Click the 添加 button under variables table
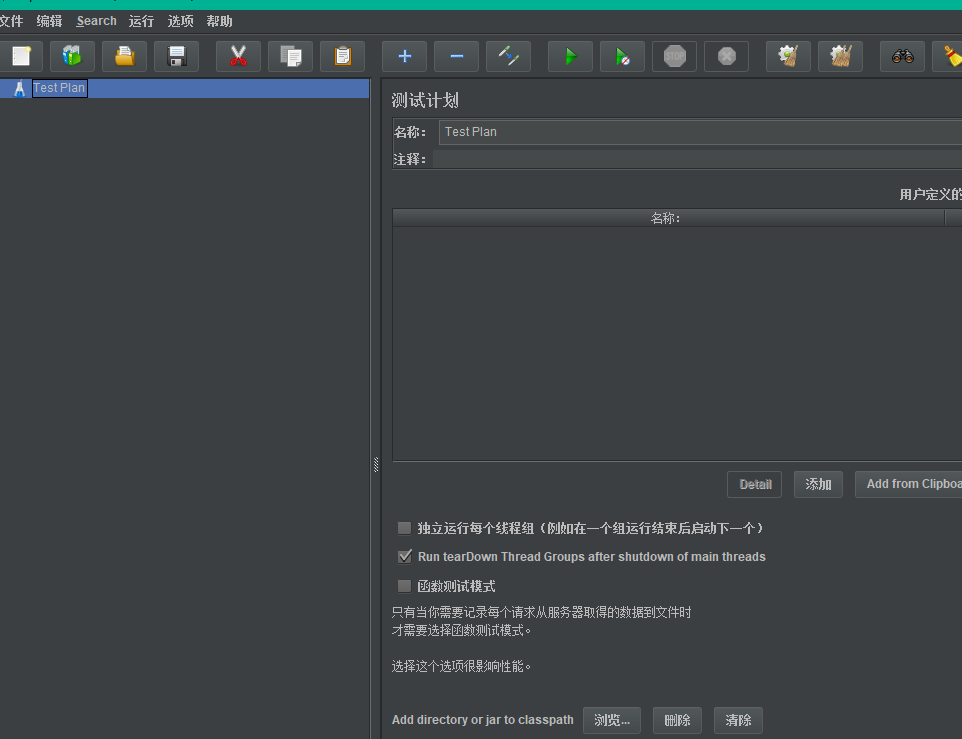This screenshot has width=962, height=739. 818,484
